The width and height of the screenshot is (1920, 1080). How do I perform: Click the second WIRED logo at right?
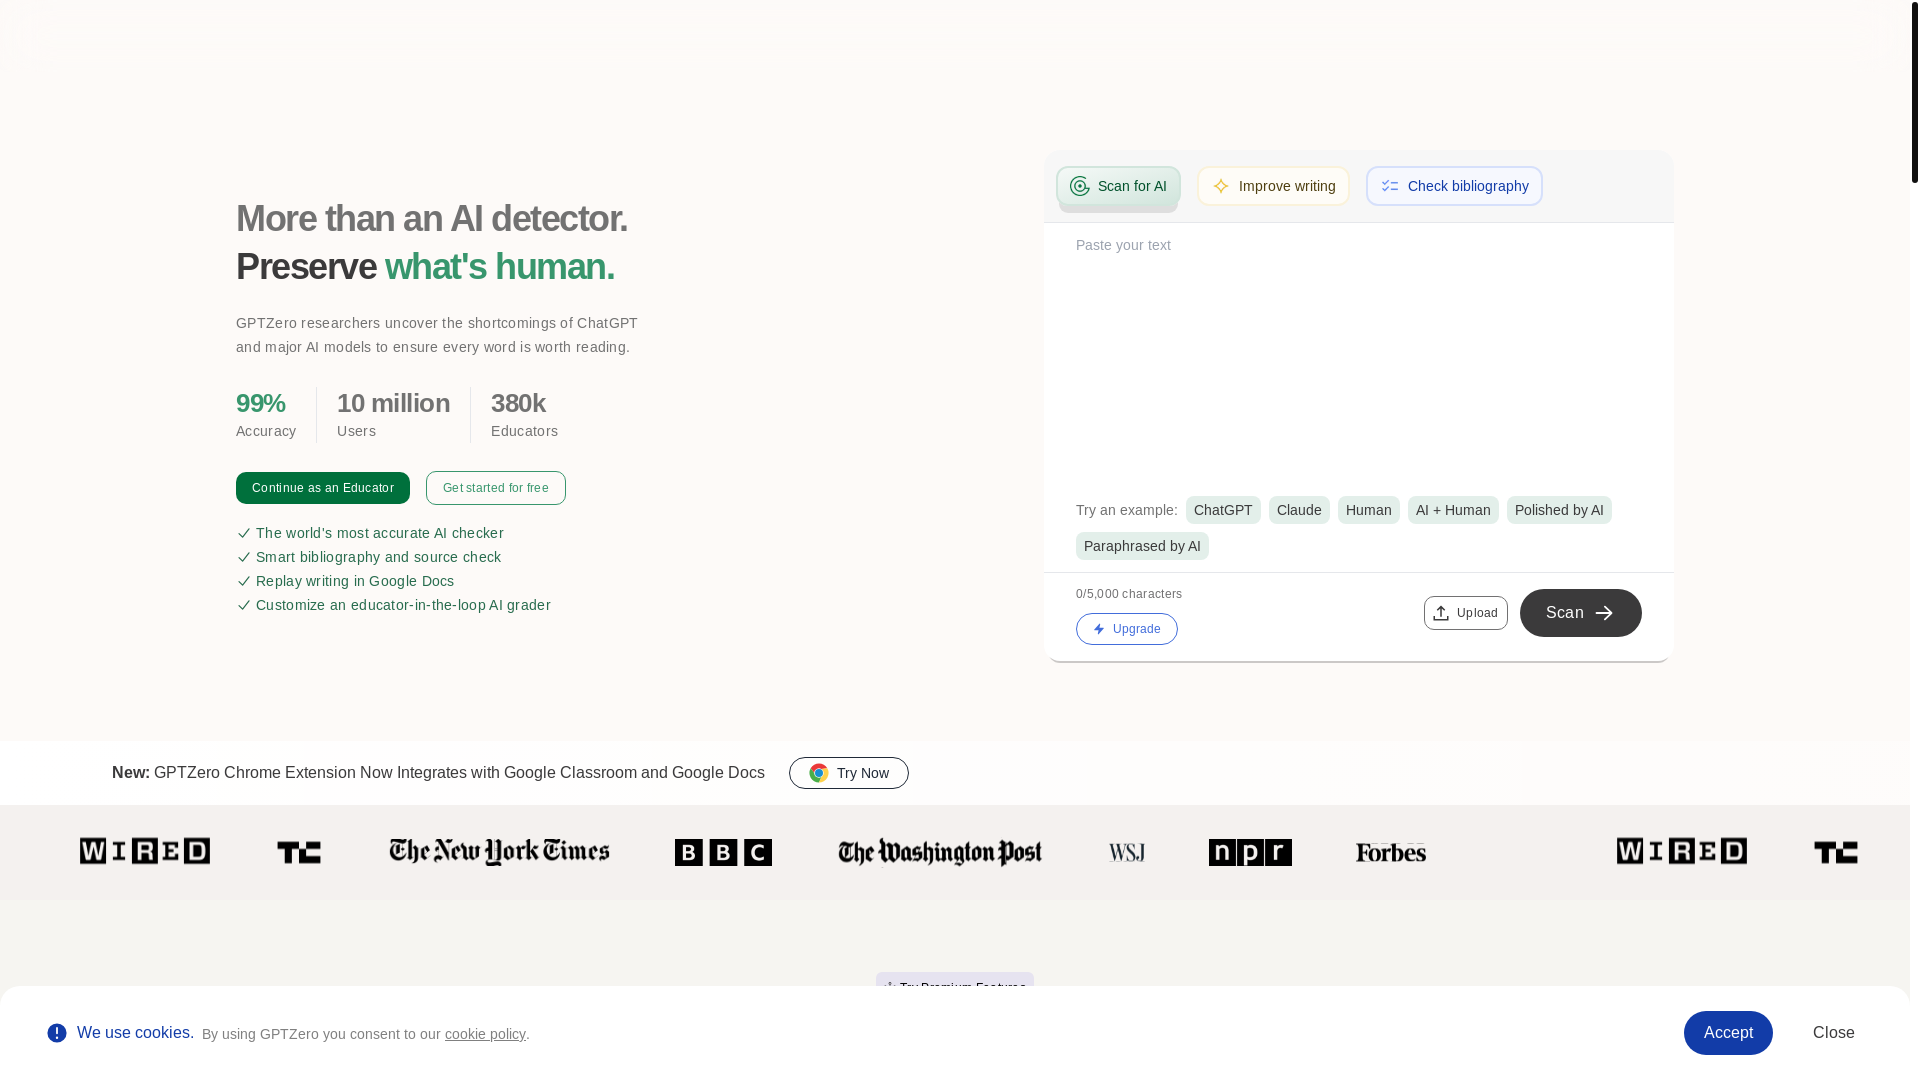(1682, 851)
